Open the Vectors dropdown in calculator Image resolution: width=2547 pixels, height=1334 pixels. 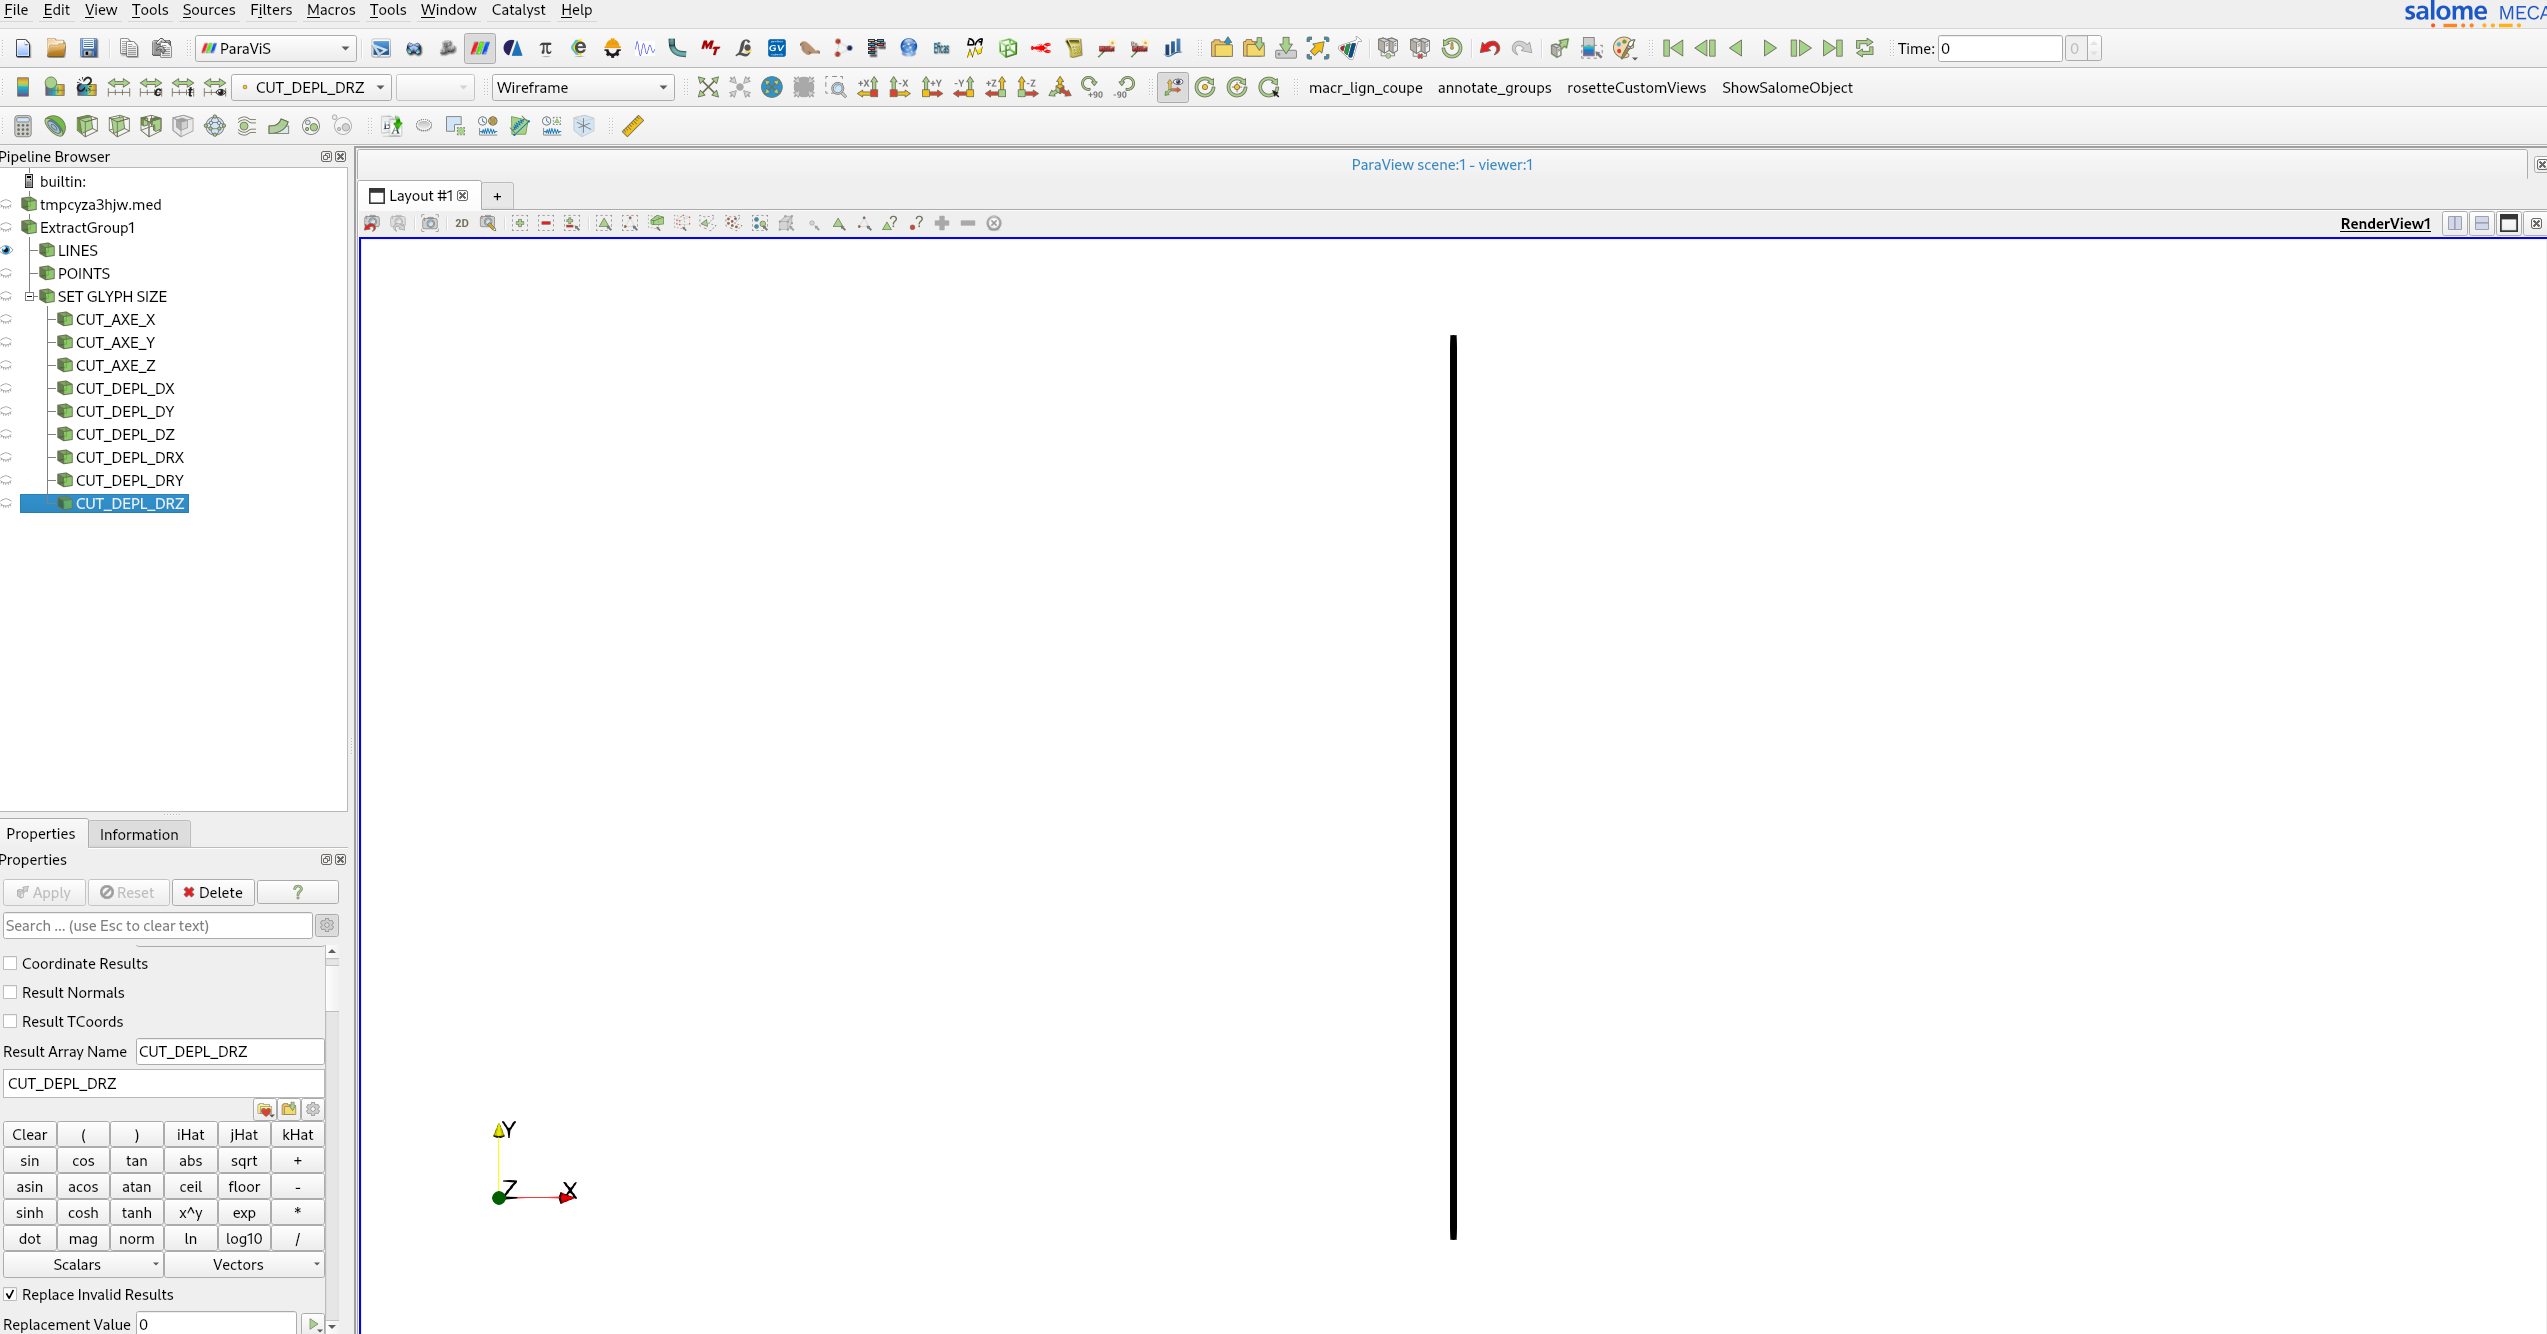(x=244, y=1265)
